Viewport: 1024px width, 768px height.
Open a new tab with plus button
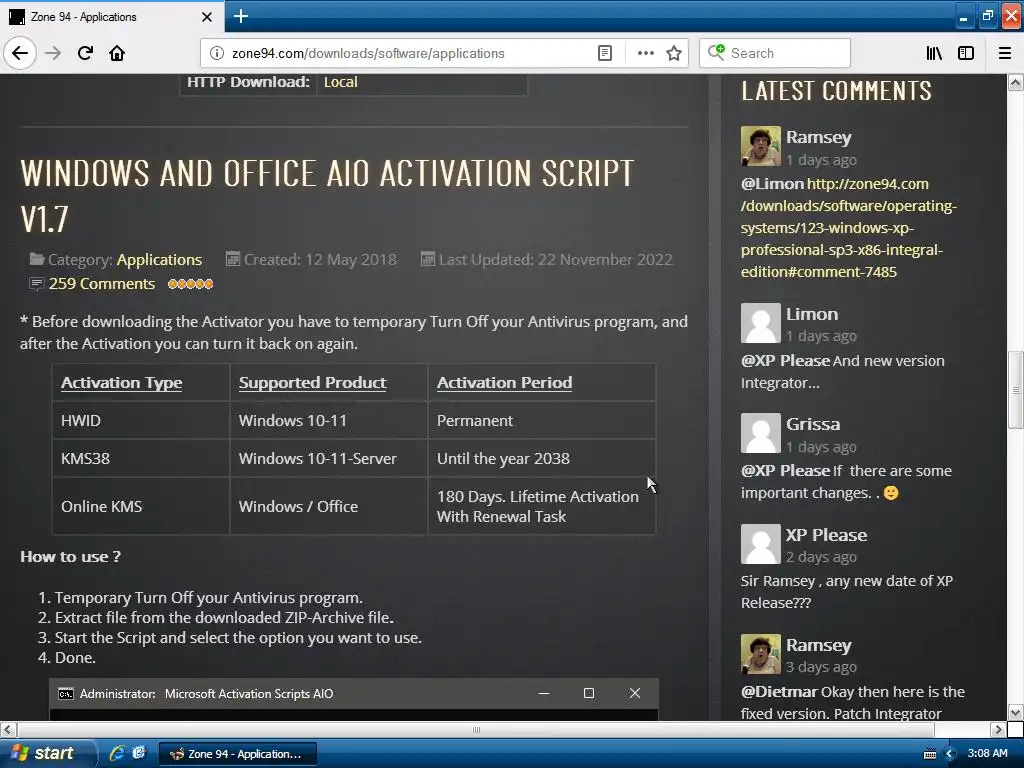(x=240, y=16)
